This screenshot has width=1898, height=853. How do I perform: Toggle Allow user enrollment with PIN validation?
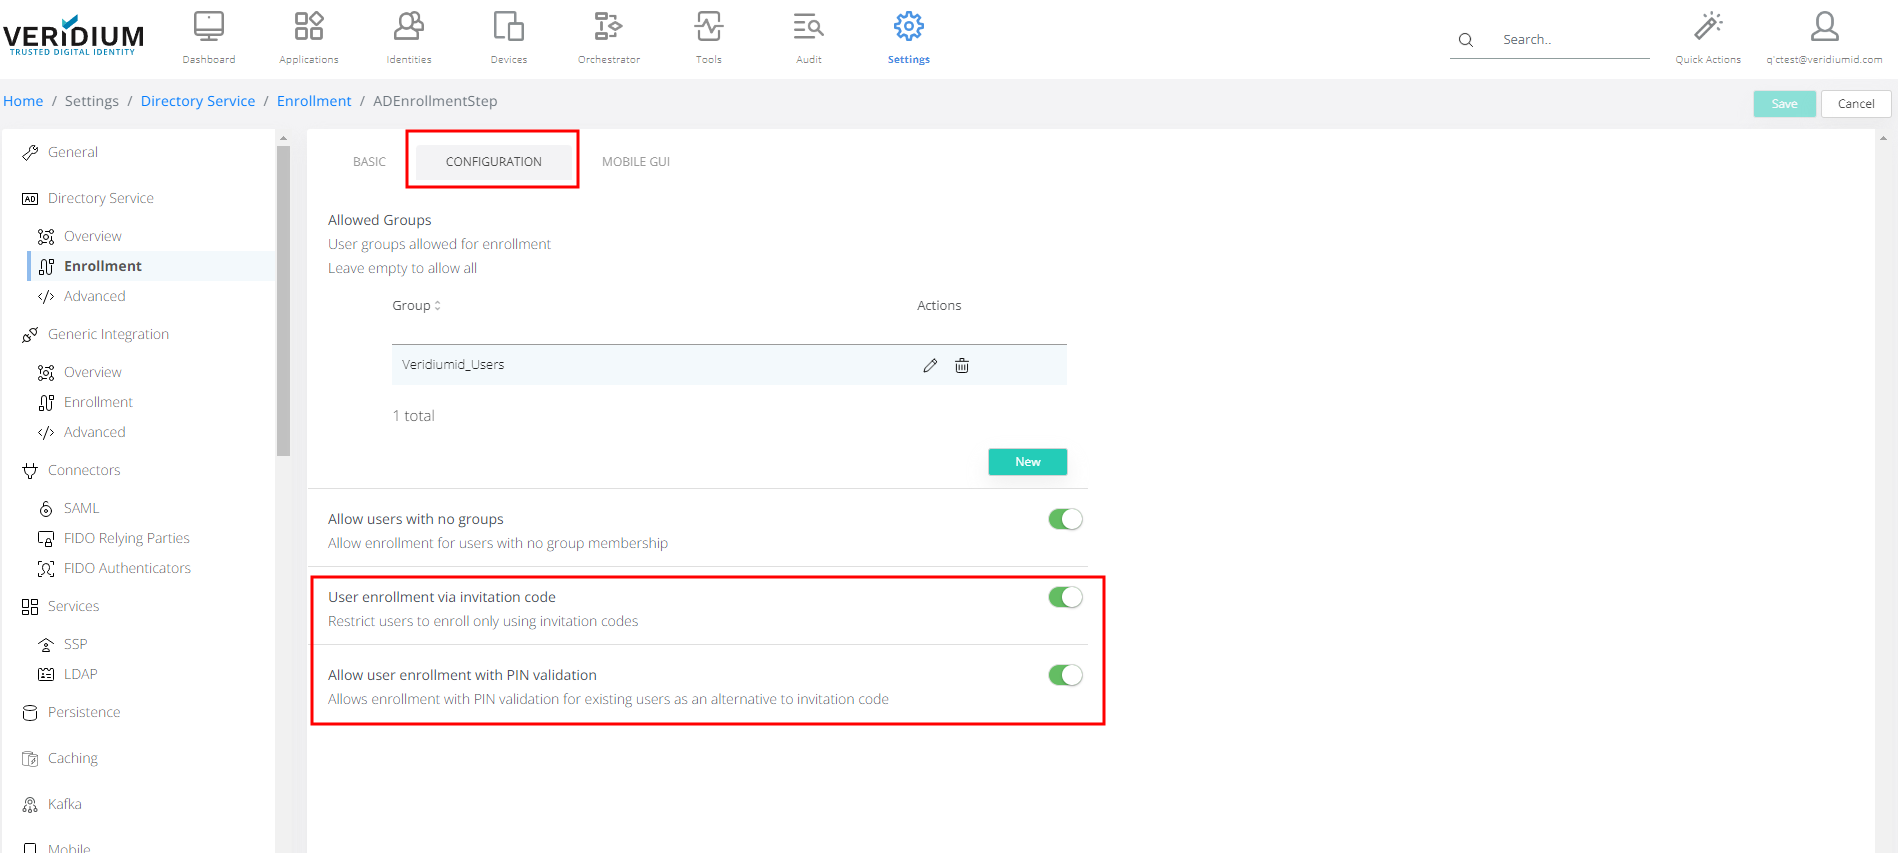pos(1065,675)
